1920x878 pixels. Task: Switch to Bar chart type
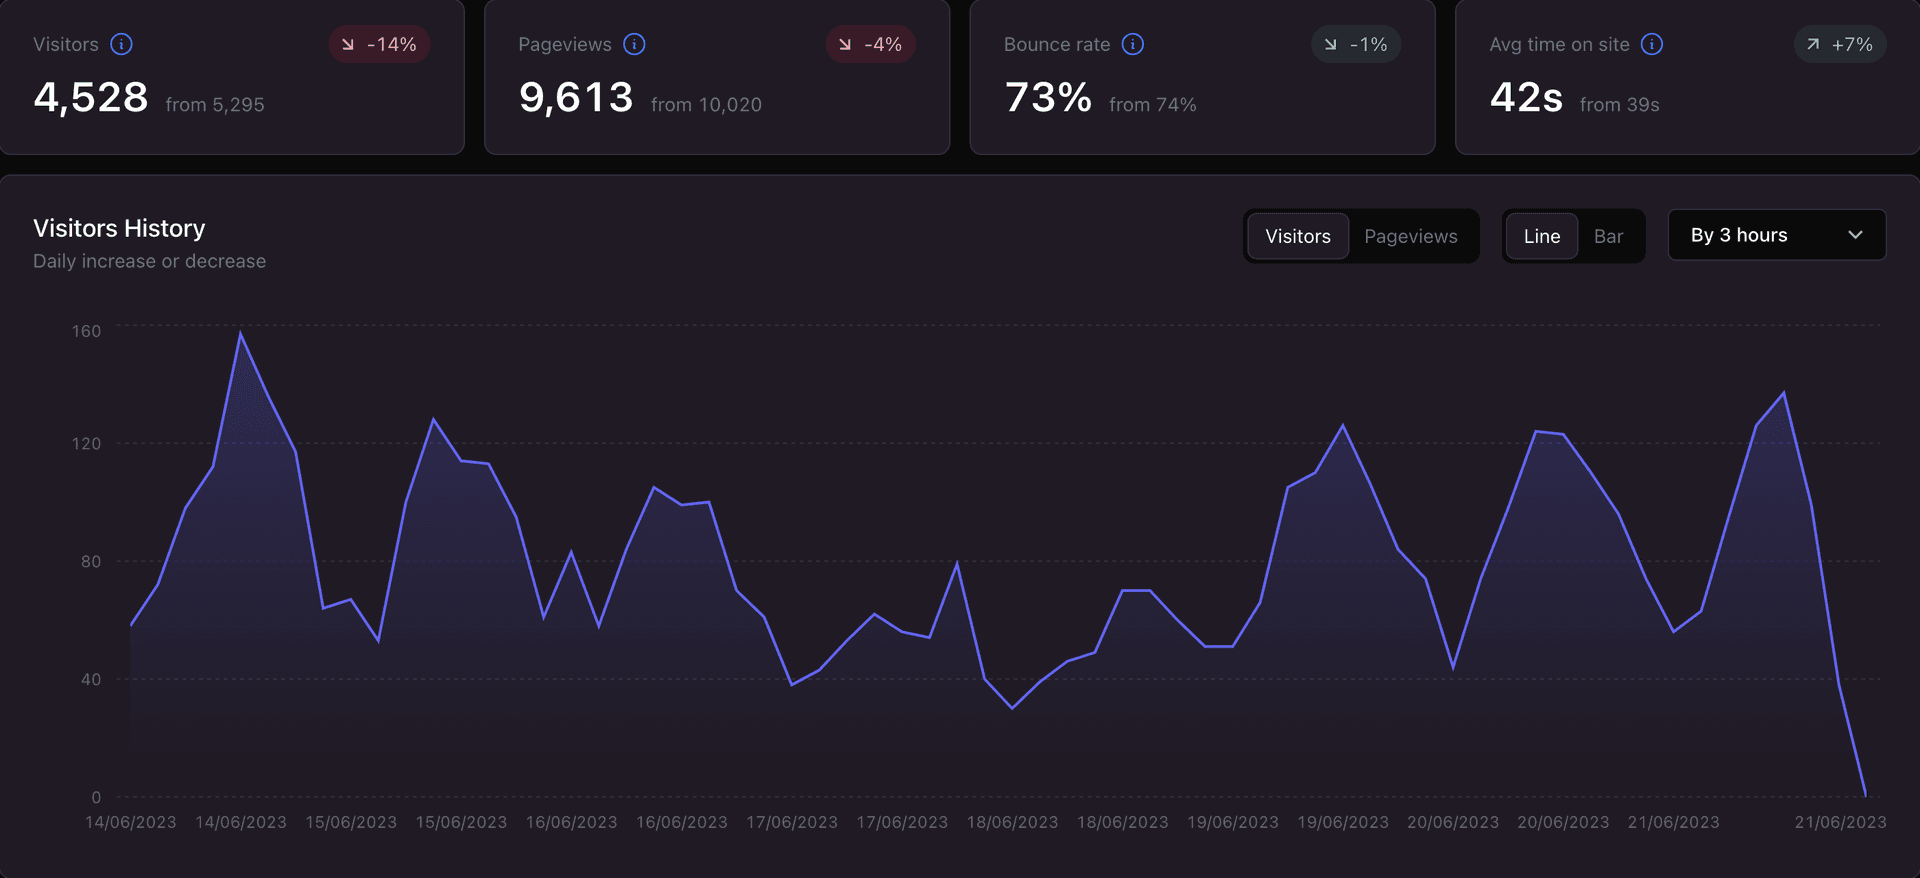[x=1608, y=236]
